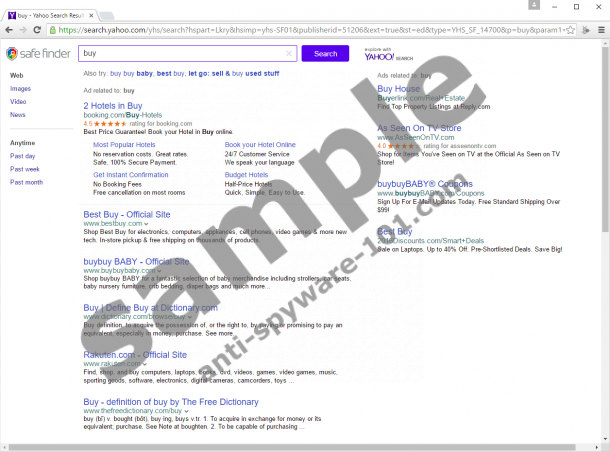Filter results by Past week
Screen dimensions: 610x452
click(x=24, y=169)
